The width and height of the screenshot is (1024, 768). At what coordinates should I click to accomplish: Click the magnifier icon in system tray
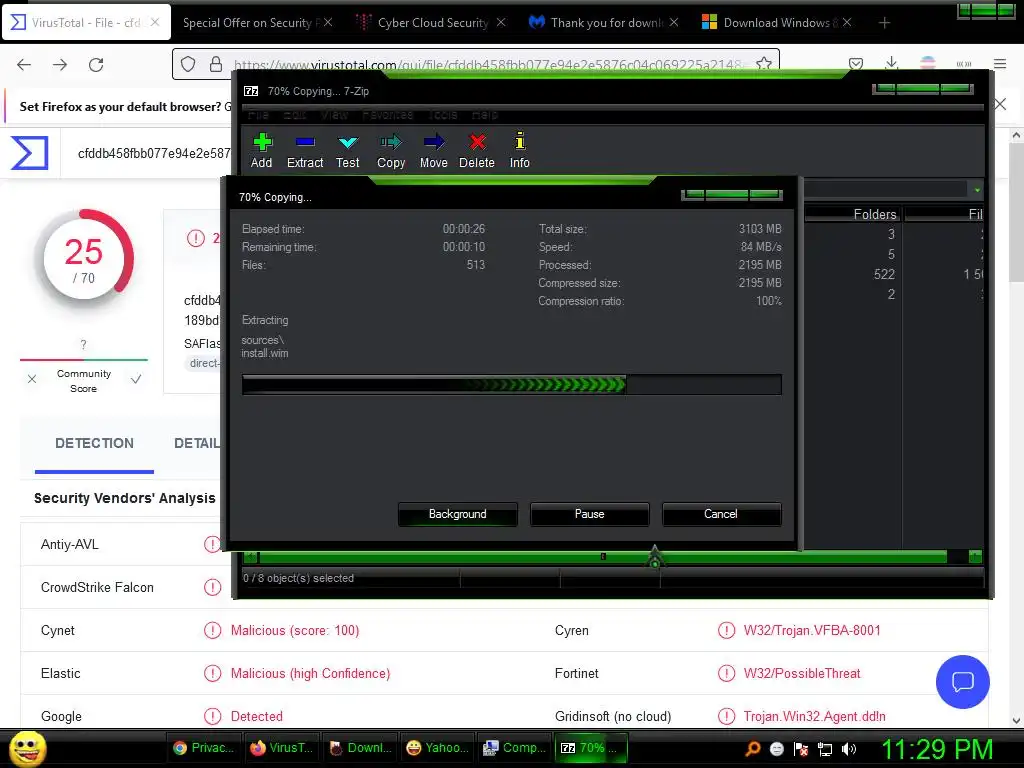(753, 748)
